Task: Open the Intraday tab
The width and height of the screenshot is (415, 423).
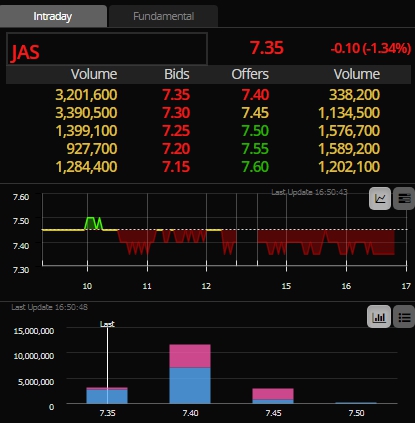Action: click(53, 16)
